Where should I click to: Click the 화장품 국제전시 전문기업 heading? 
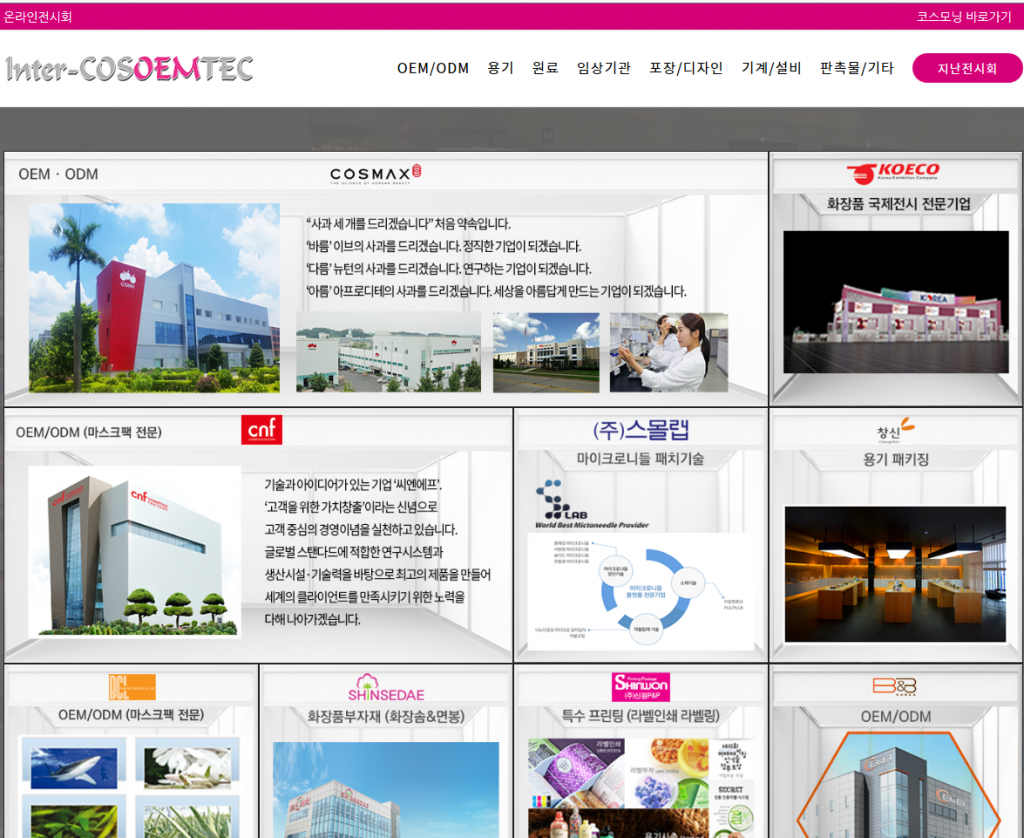pyautogui.click(x=899, y=204)
